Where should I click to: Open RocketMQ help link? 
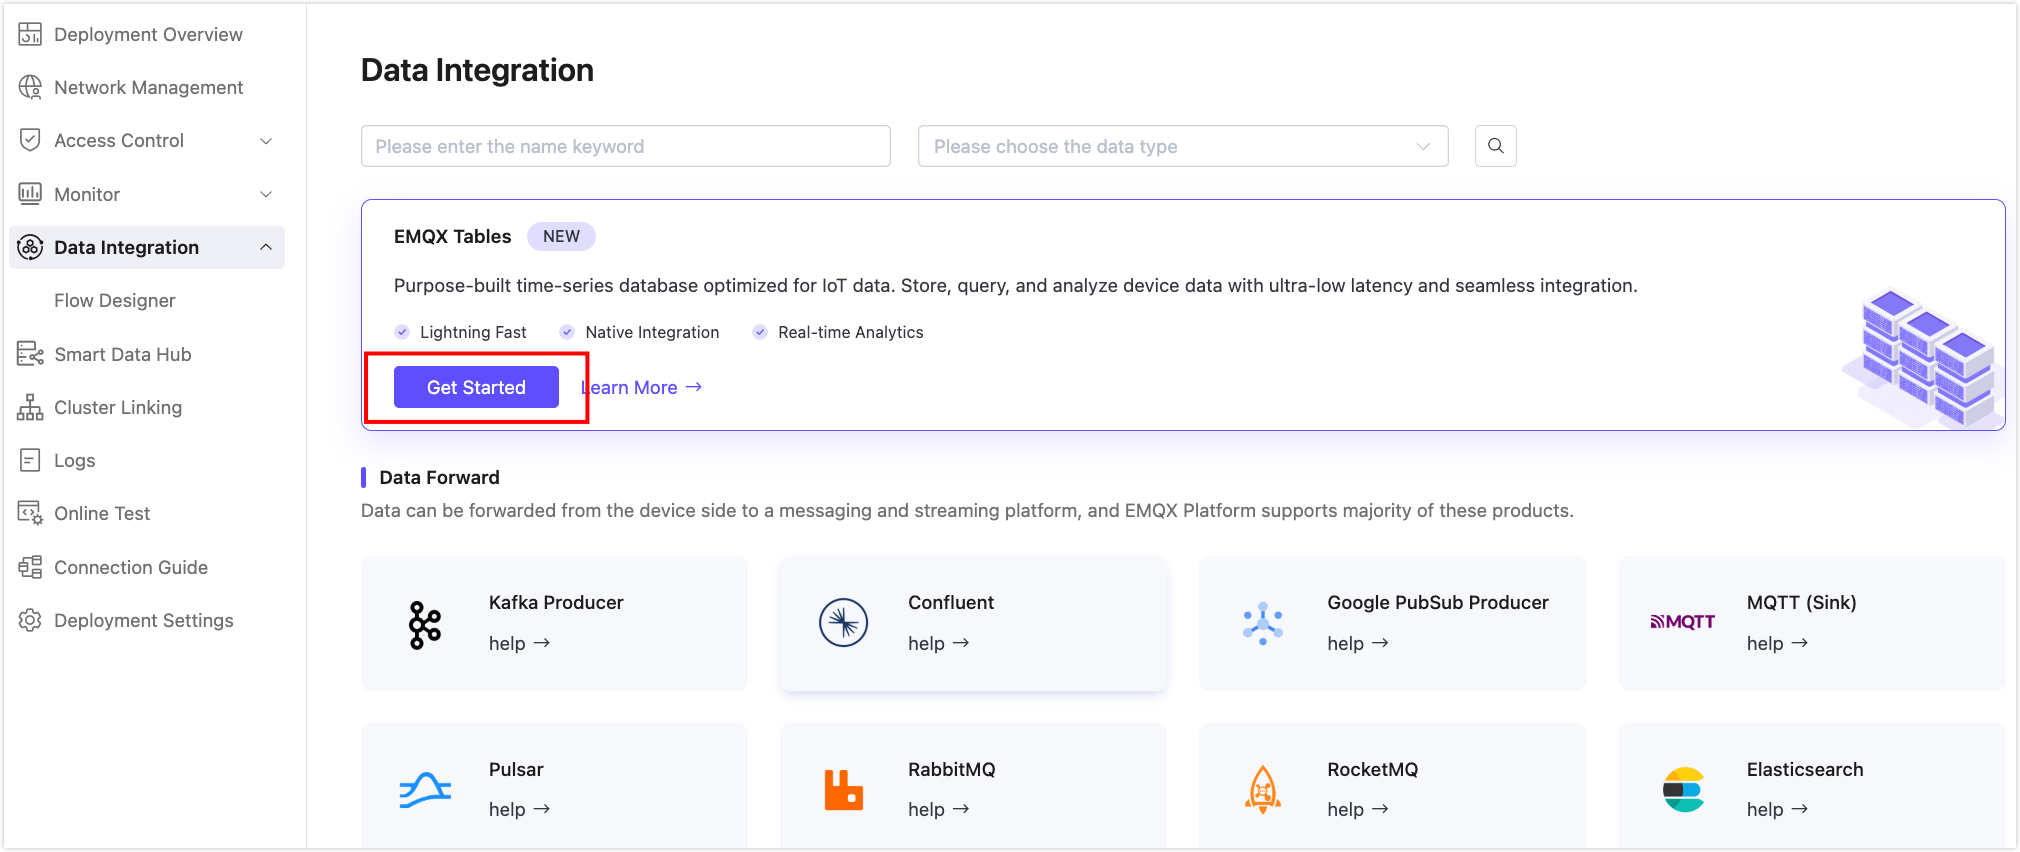[x=1358, y=809]
